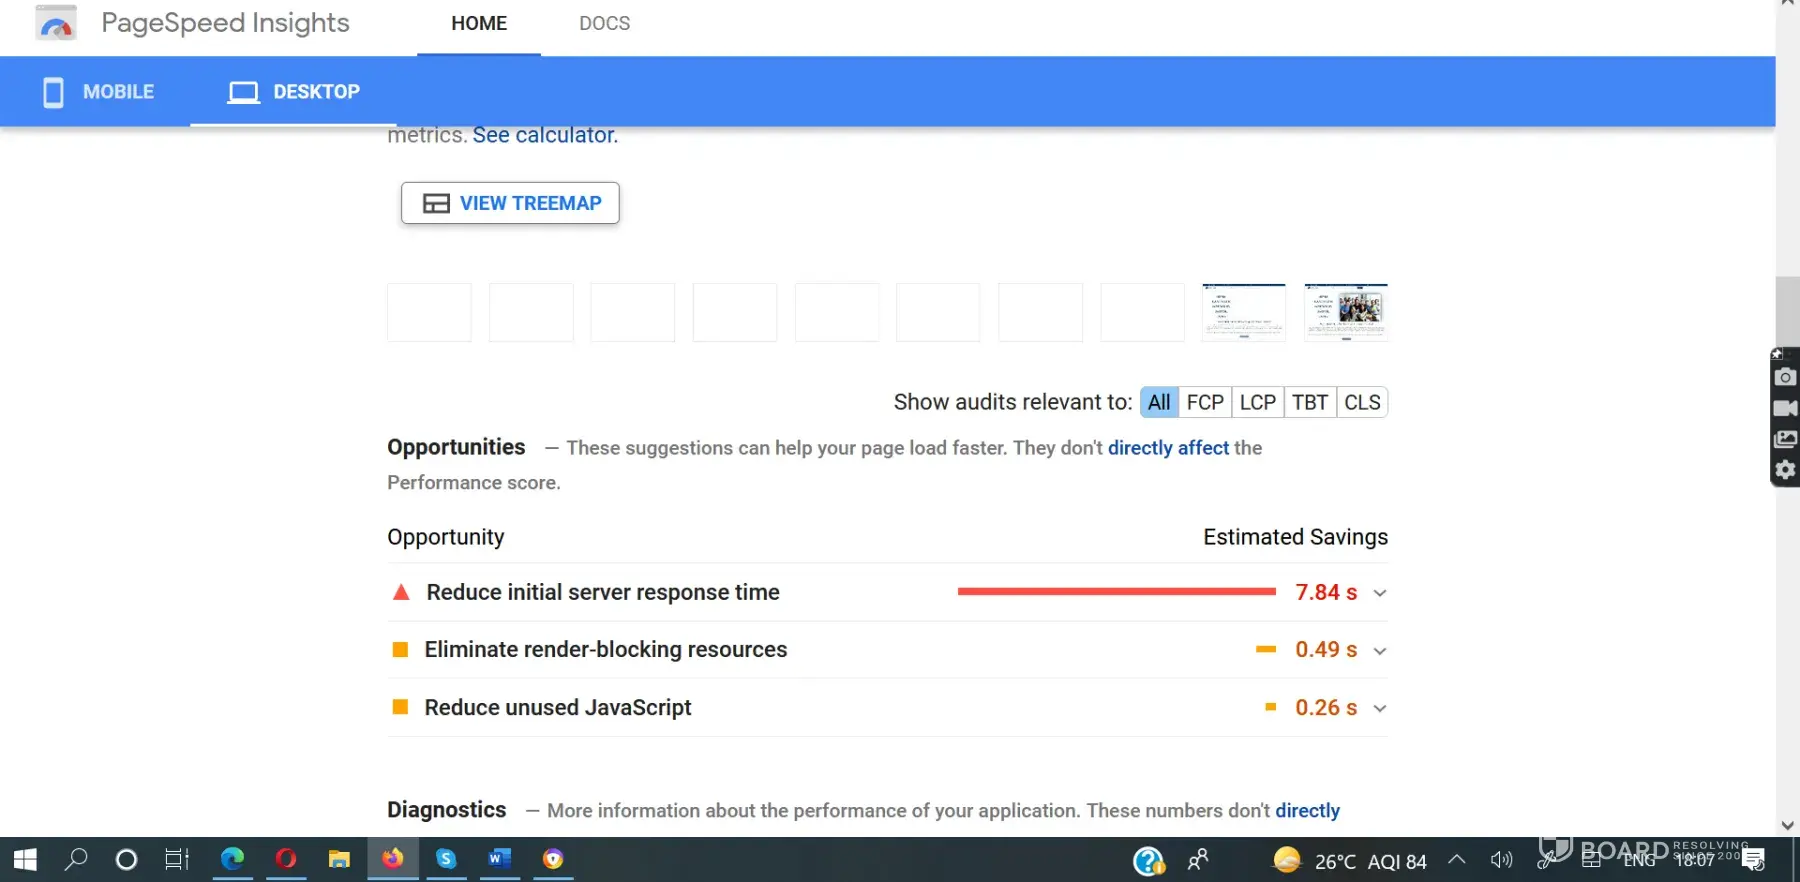Screen dimensions: 1800x882
Task: Click the video record icon in side toolbar
Action: [x=1785, y=408]
